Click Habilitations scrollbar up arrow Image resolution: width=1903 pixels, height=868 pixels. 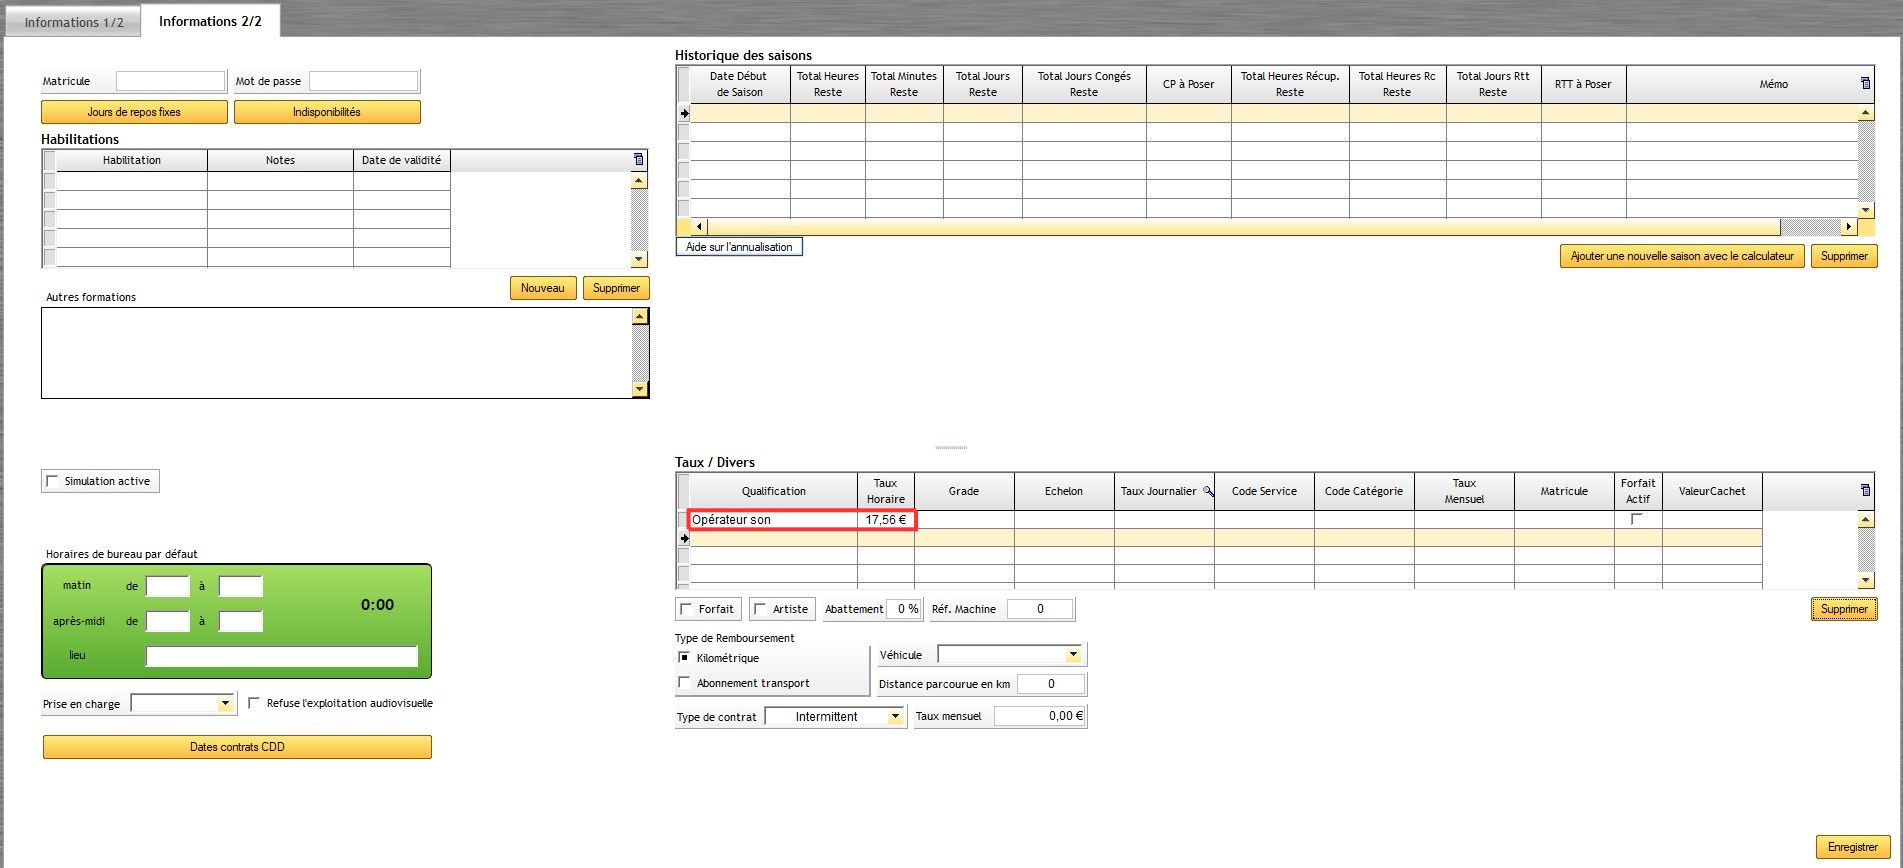pyautogui.click(x=640, y=181)
